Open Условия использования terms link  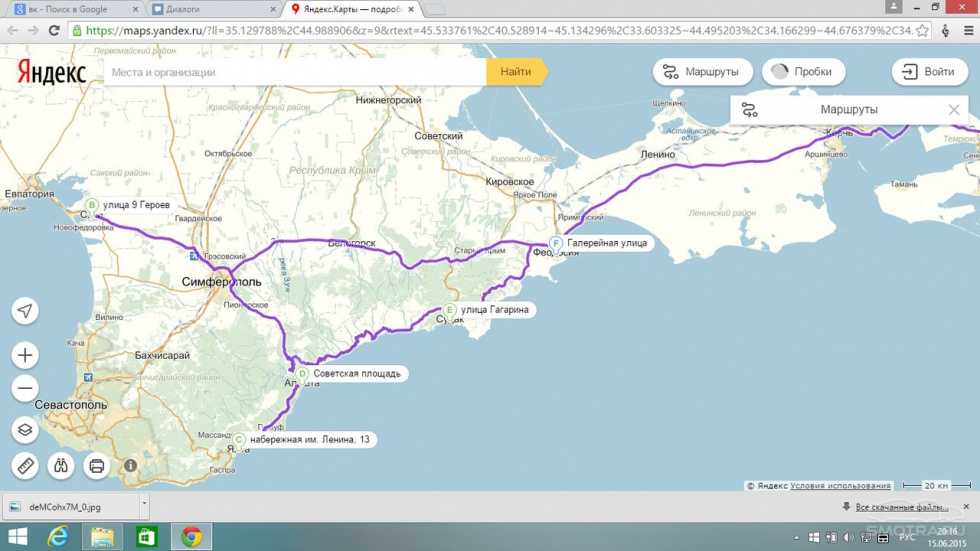tap(840, 485)
